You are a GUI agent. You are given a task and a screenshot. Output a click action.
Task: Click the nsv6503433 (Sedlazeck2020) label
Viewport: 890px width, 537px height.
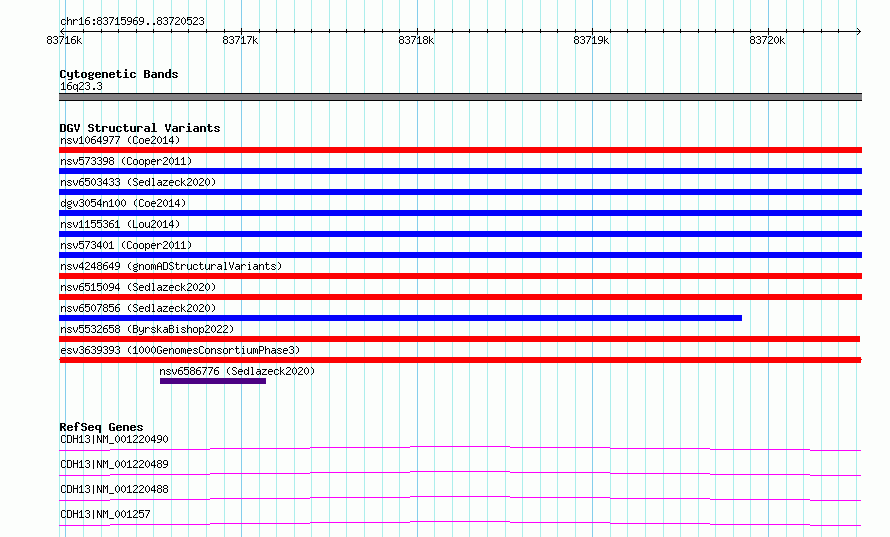click(x=138, y=182)
